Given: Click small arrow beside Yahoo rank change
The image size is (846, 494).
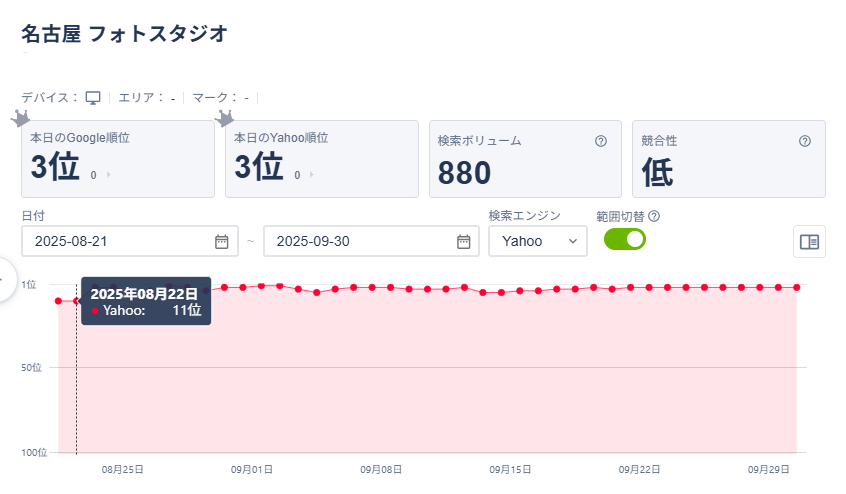Looking at the screenshot, I should coord(312,175).
